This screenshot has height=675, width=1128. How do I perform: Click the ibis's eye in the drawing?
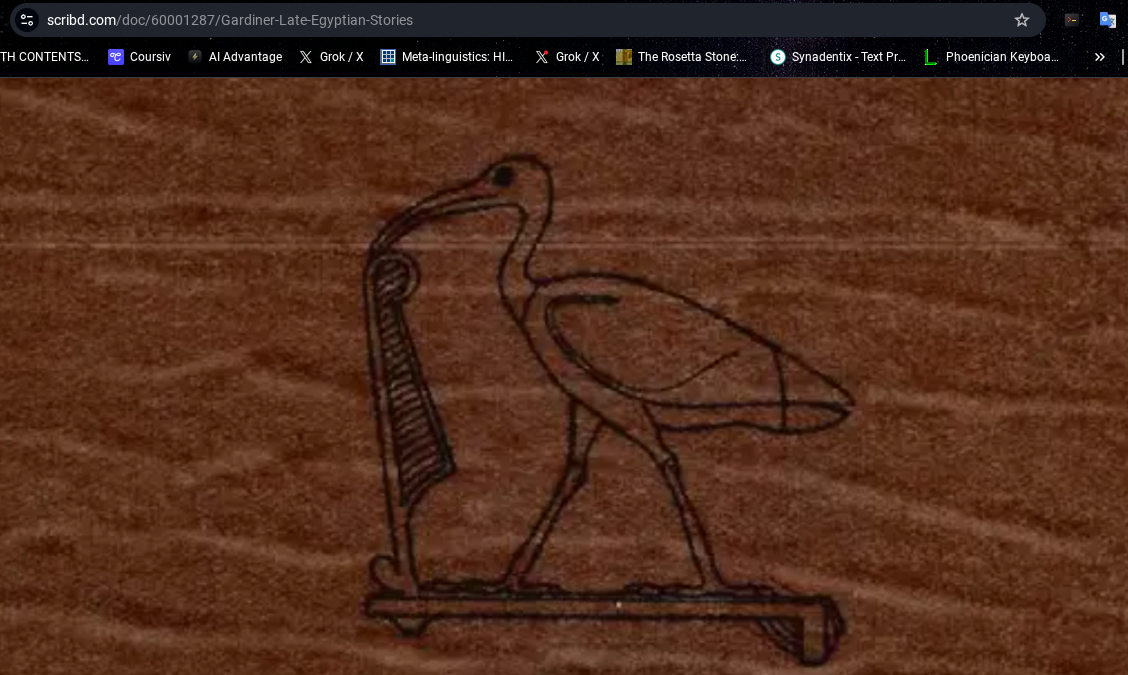click(x=503, y=177)
